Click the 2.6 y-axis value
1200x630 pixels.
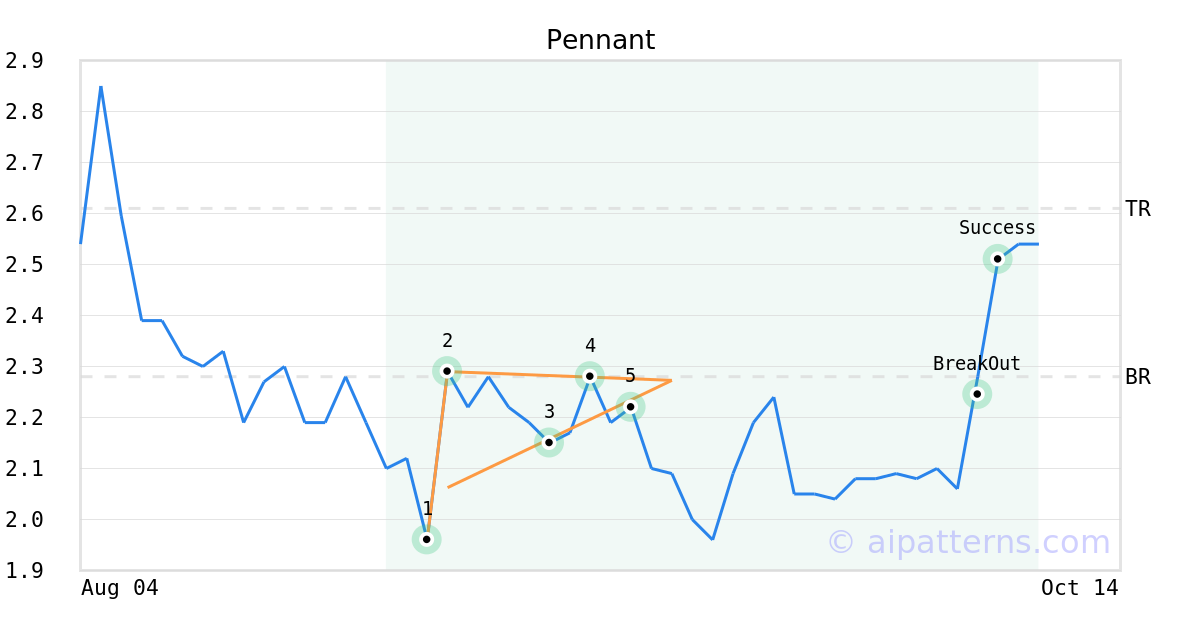point(24,214)
